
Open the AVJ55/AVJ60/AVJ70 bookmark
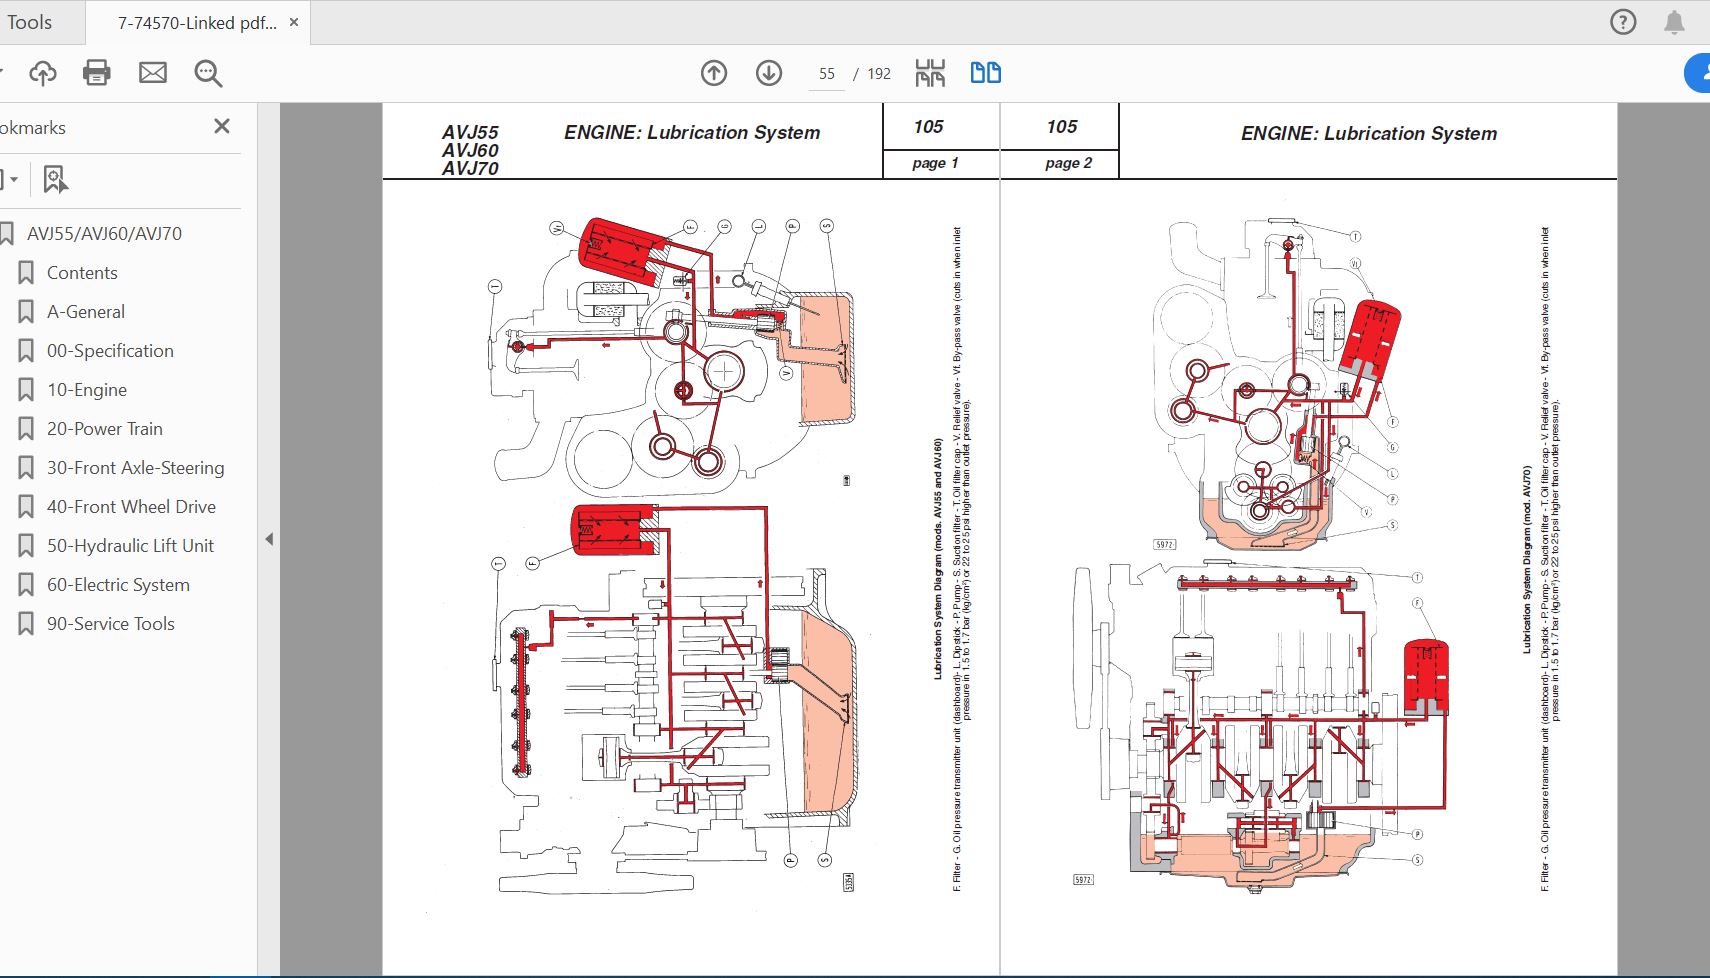coord(104,234)
